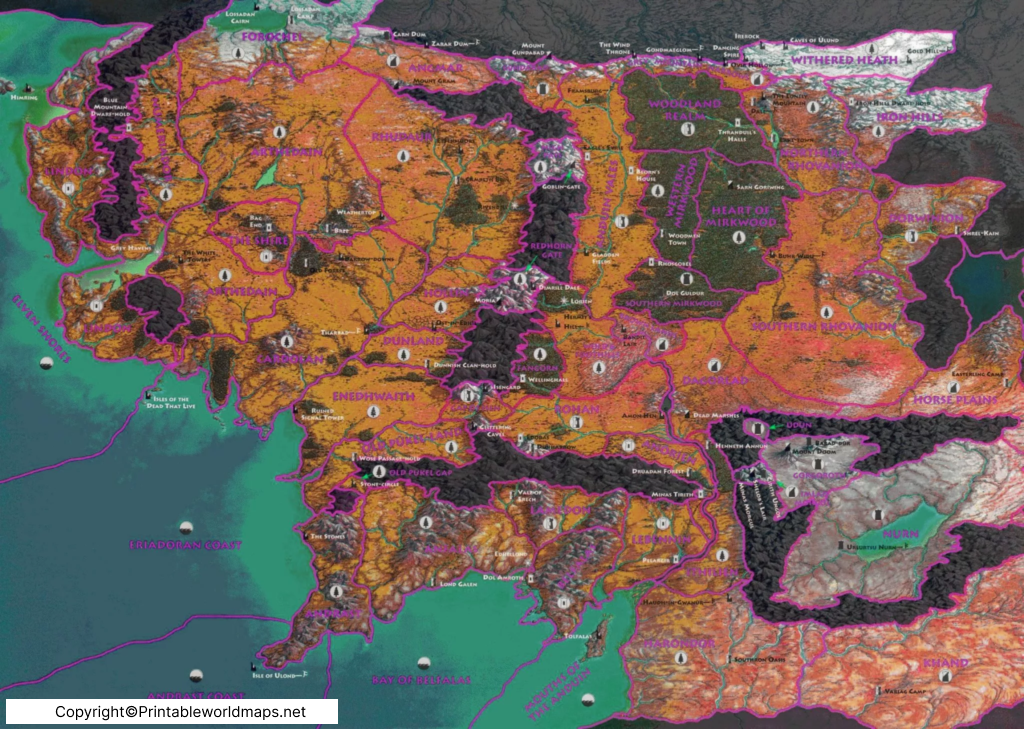The width and height of the screenshot is (1024, 729).
Task: Click the KHAND region label
Action: tap(945, 662)
